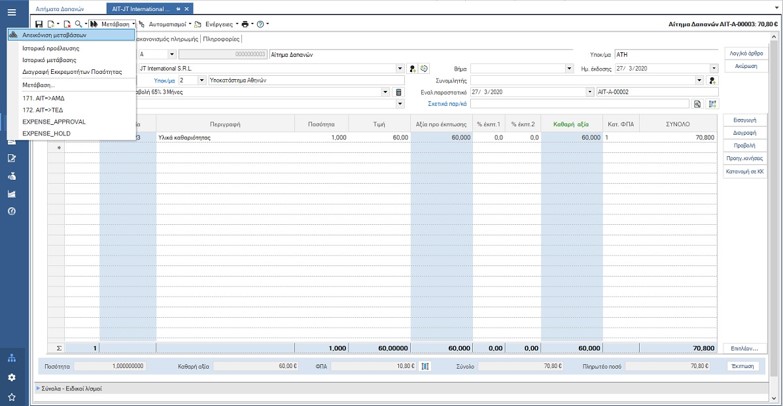The width and height of the screenshot is (783, 406).
Task: Open the organization chart icon in sidebar
Action: point(11,358)
